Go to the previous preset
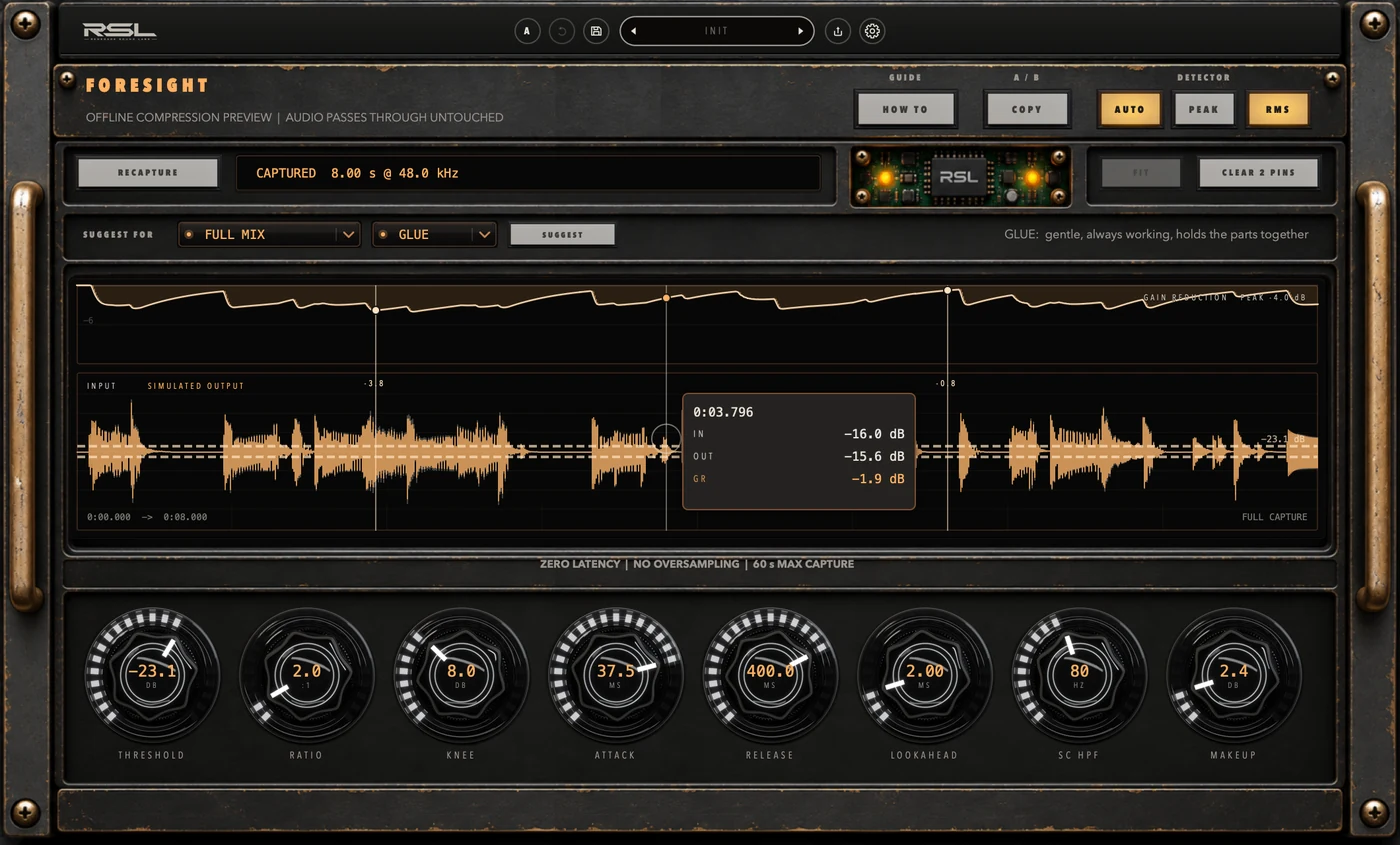 [633, 31]
